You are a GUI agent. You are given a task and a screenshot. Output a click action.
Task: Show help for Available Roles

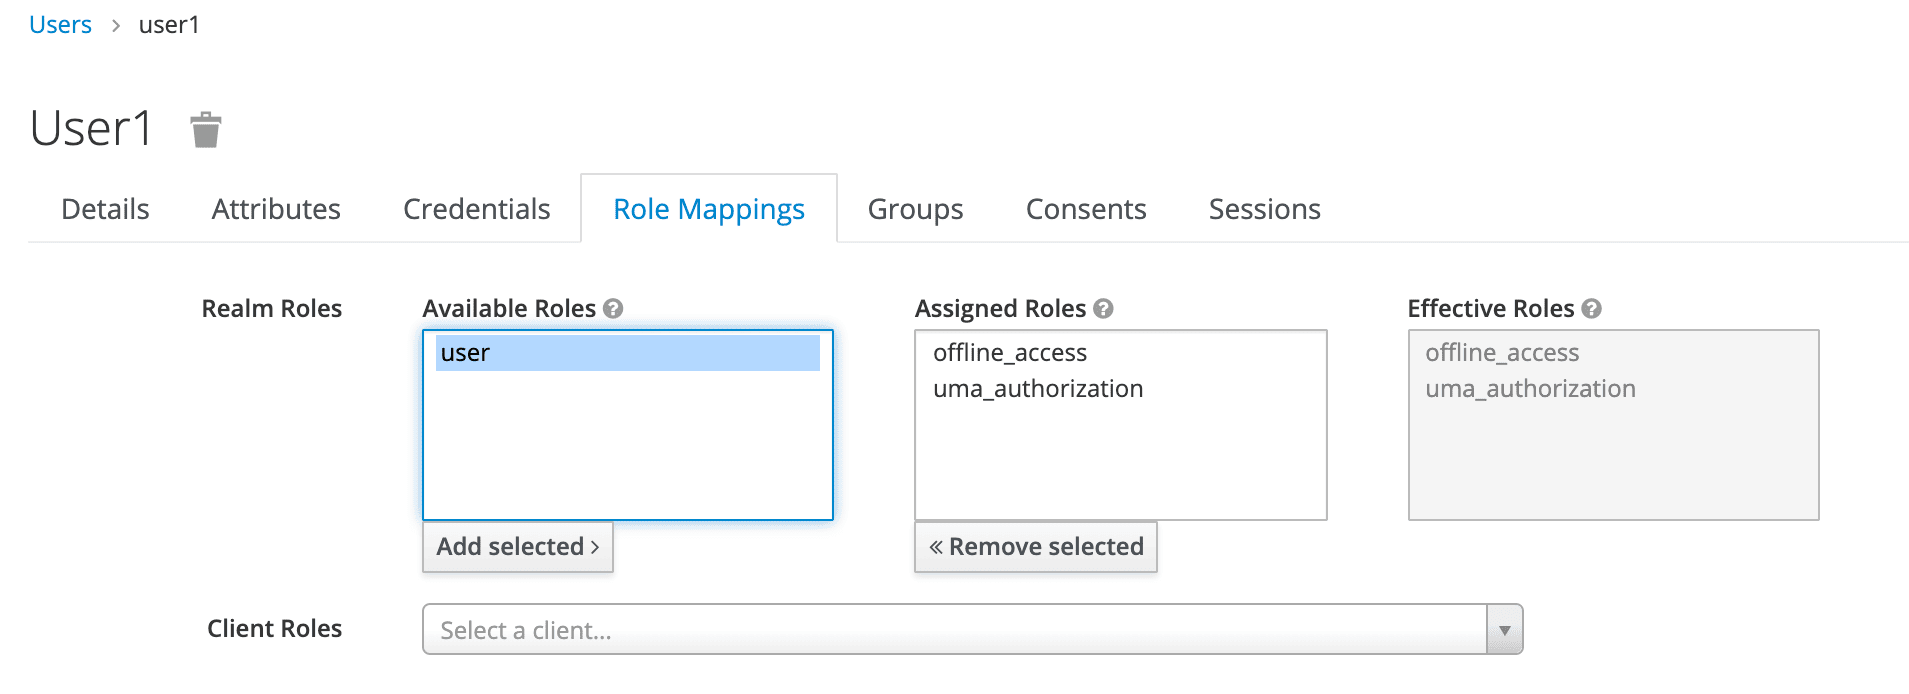pos(613,309)
